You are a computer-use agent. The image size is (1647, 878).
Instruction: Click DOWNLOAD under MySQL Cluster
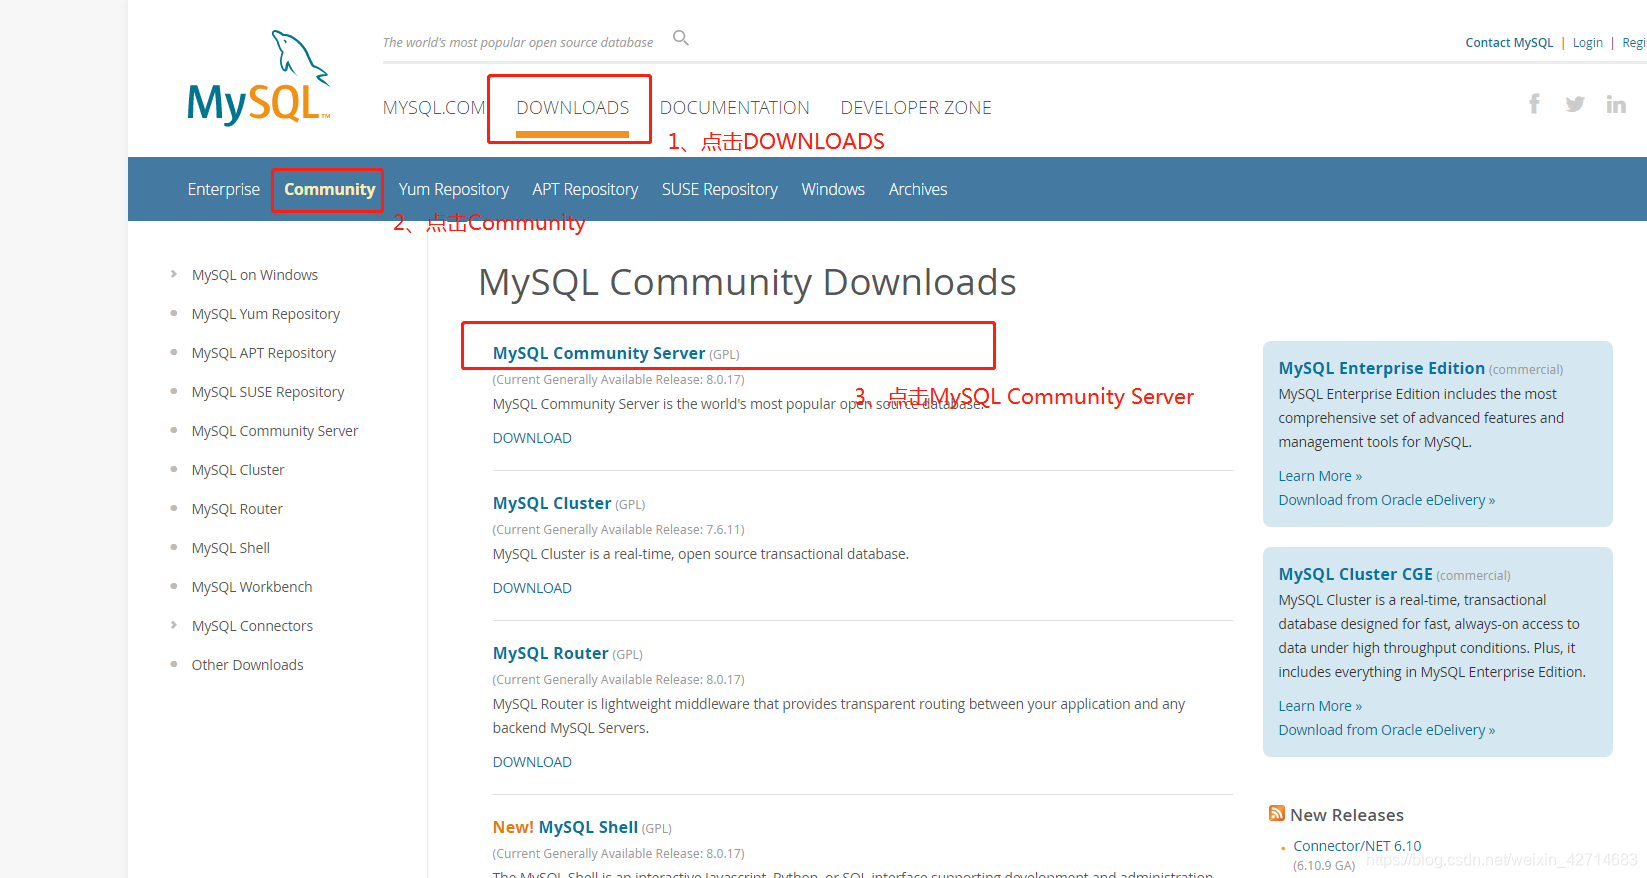pyautogui.click(x=532, y=588)
